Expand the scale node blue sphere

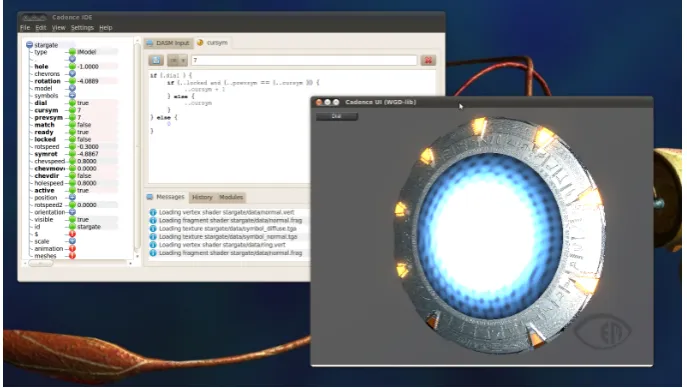point(72,241)
